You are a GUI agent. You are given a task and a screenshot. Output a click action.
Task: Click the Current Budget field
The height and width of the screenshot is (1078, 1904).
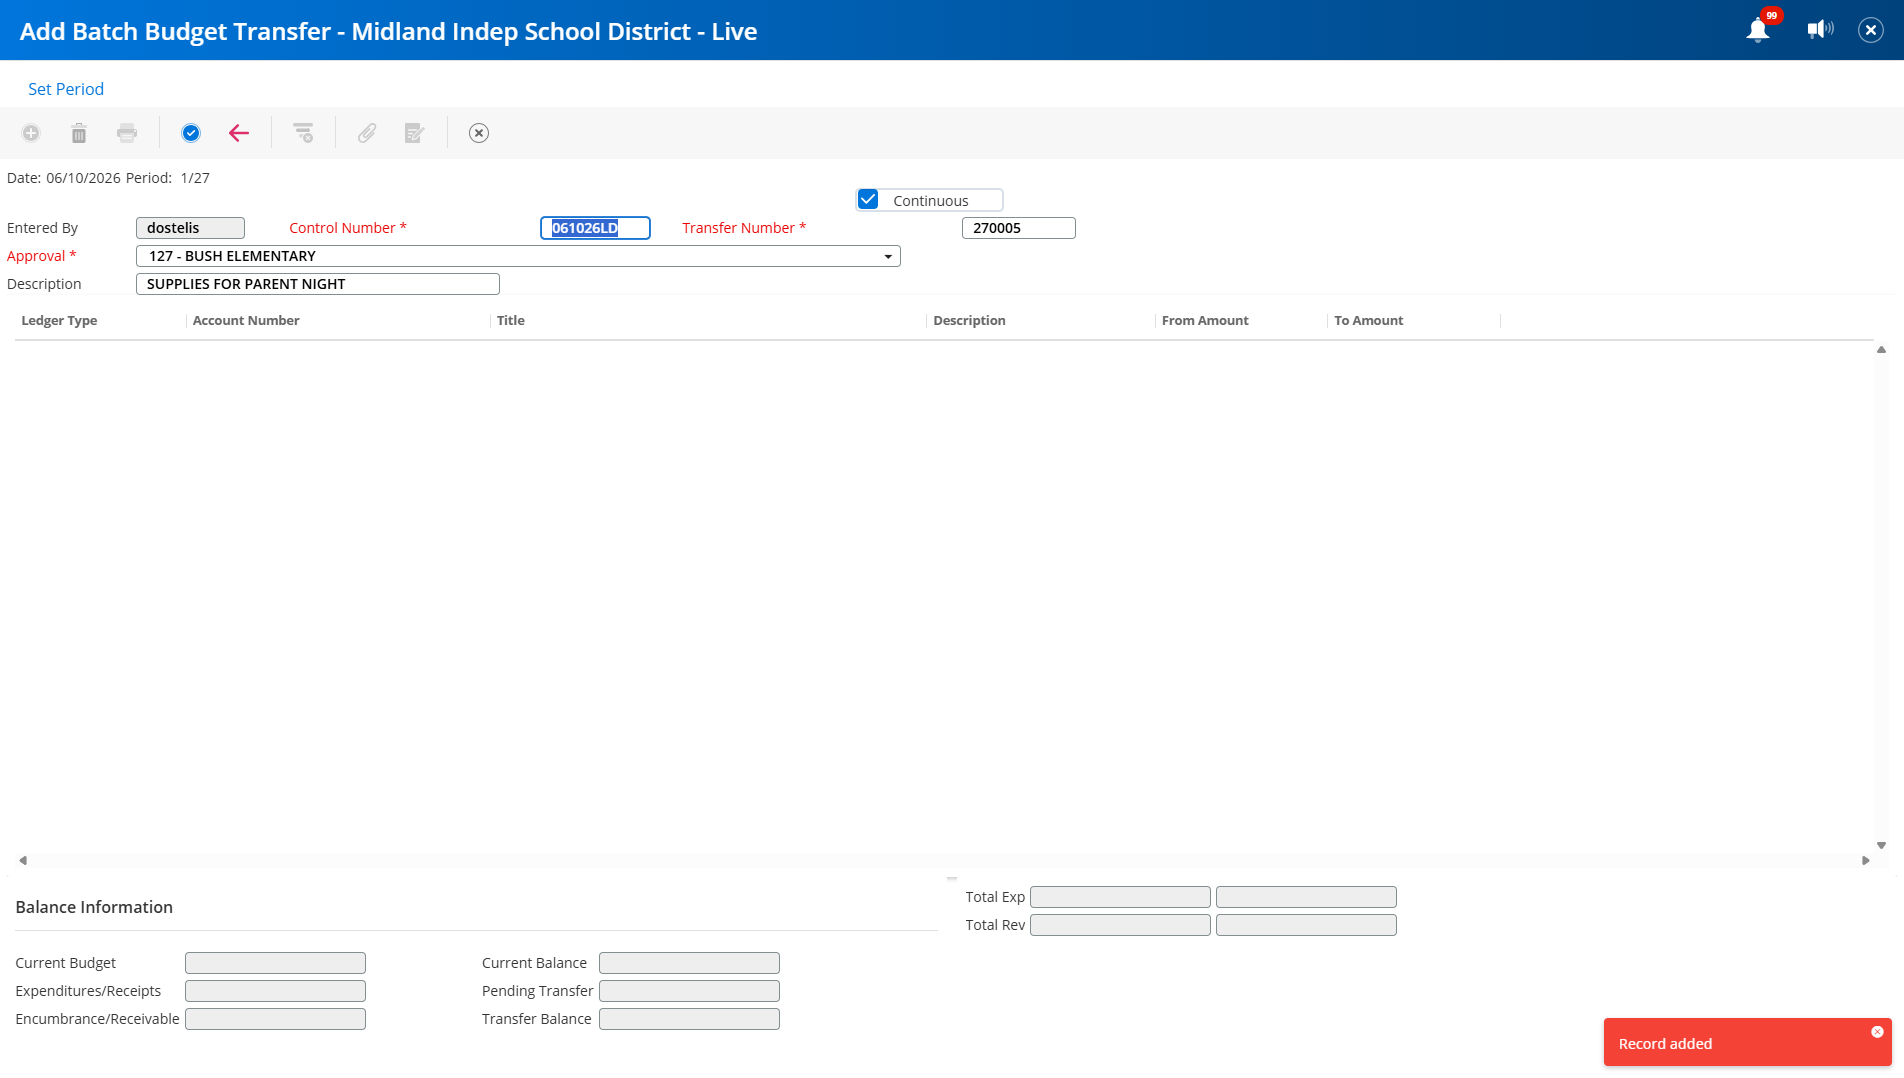[x=275, y=963]
